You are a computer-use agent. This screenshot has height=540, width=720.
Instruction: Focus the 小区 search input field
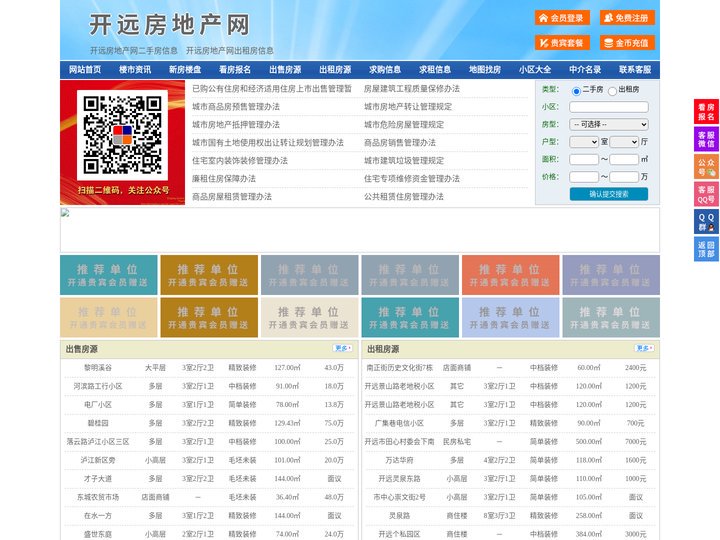(x=609, y=107)
